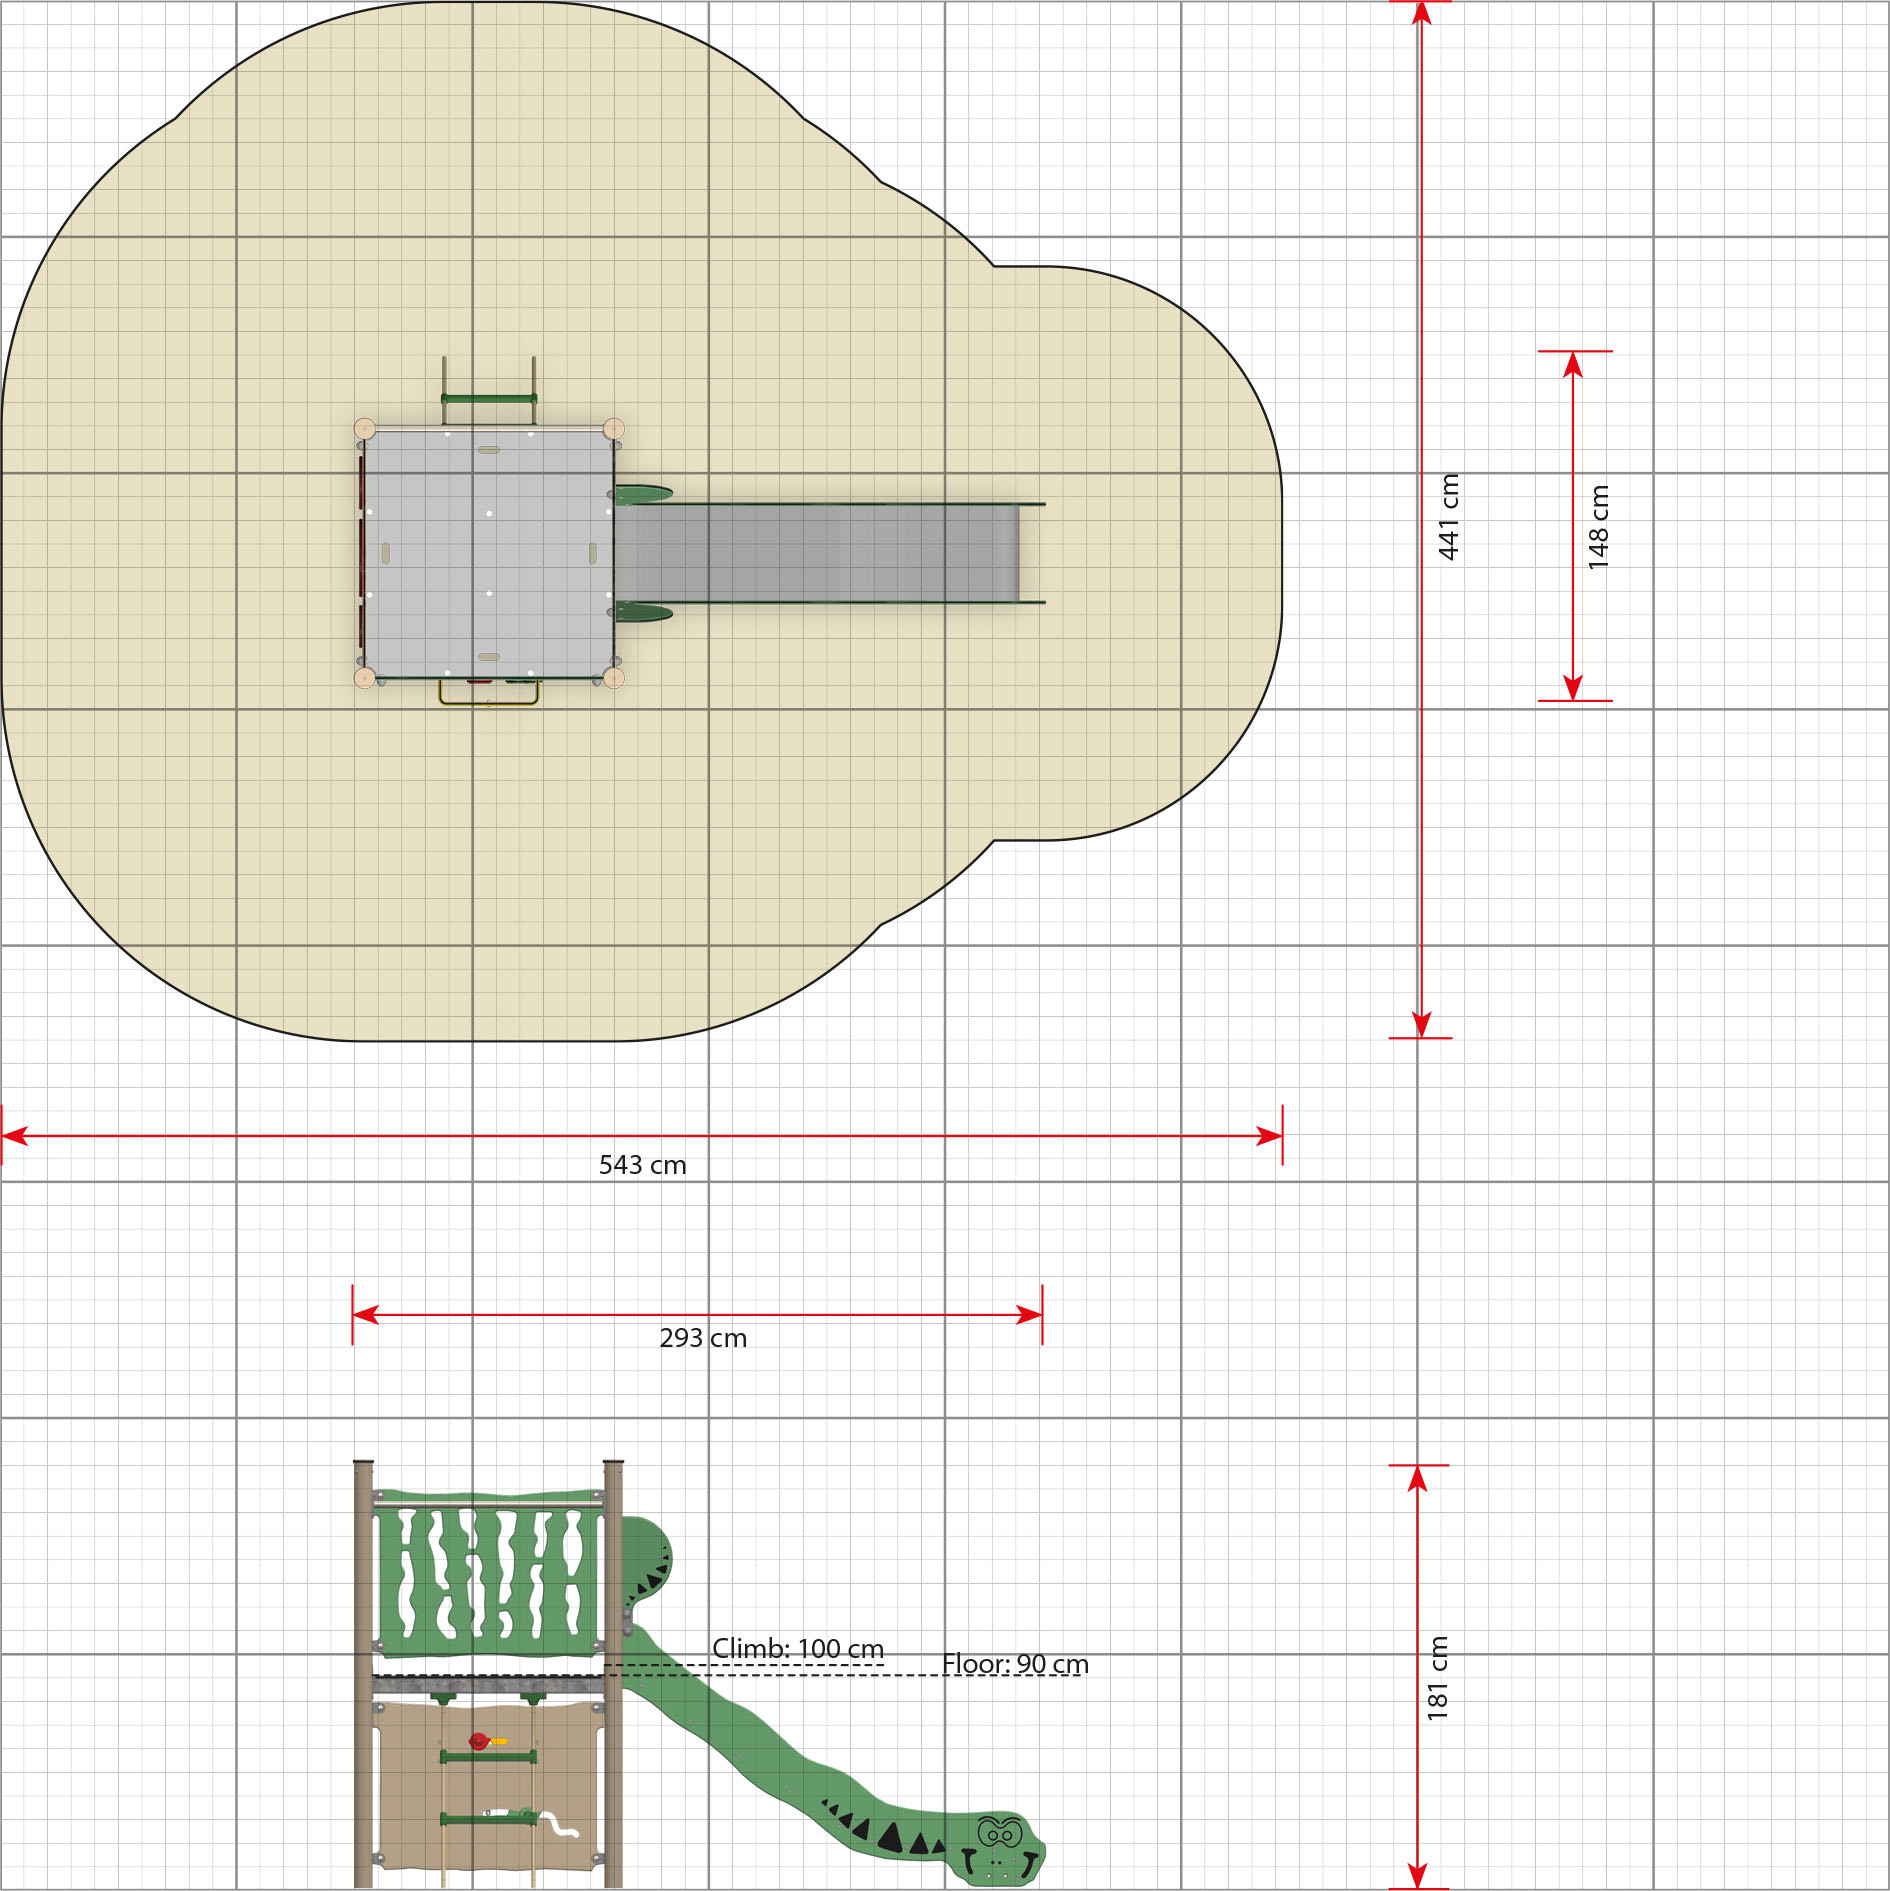1890x1891 pixels.
Task: Click the Climb: 100 cm annotation
Action: point(798,1648)
